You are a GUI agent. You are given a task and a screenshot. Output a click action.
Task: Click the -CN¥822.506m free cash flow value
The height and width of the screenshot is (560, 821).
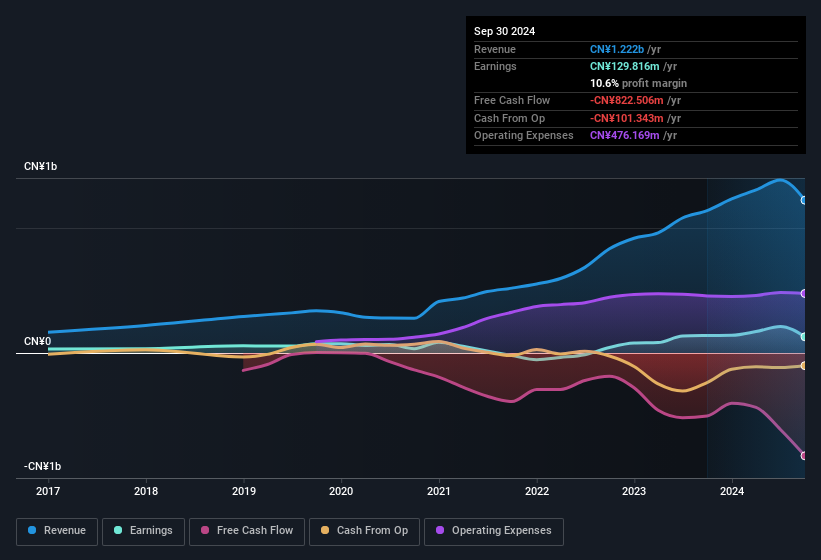(627, 100)
